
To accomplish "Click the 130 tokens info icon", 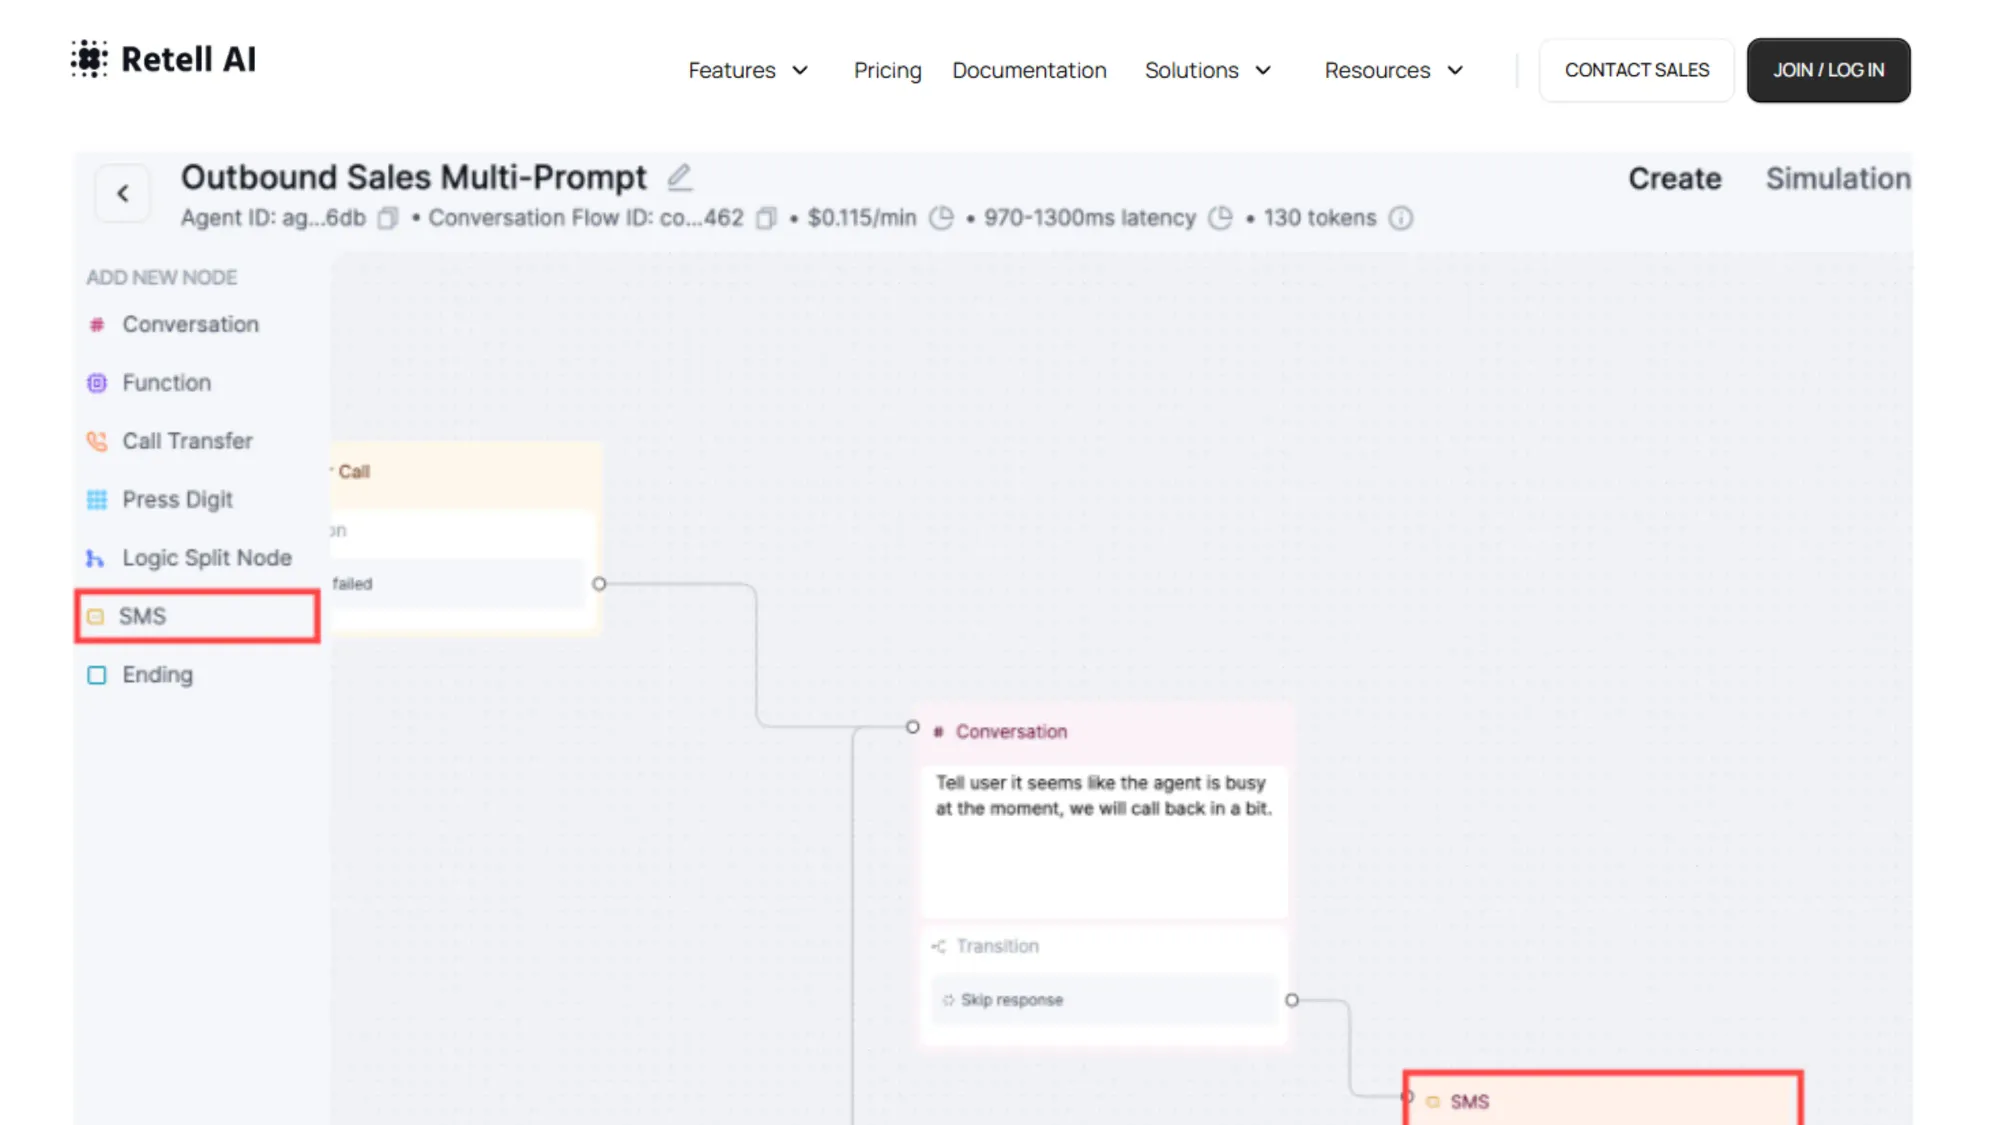I will [x=1401, y=218].
